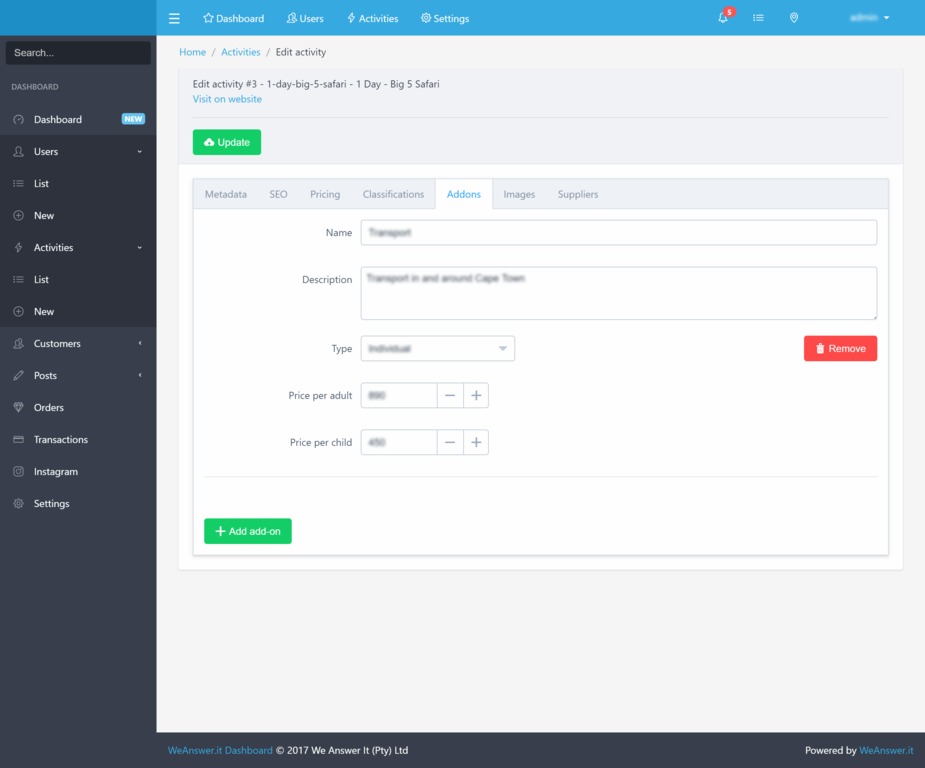
Task: Increase price per child with plus button
Action: tap(476, 442)
